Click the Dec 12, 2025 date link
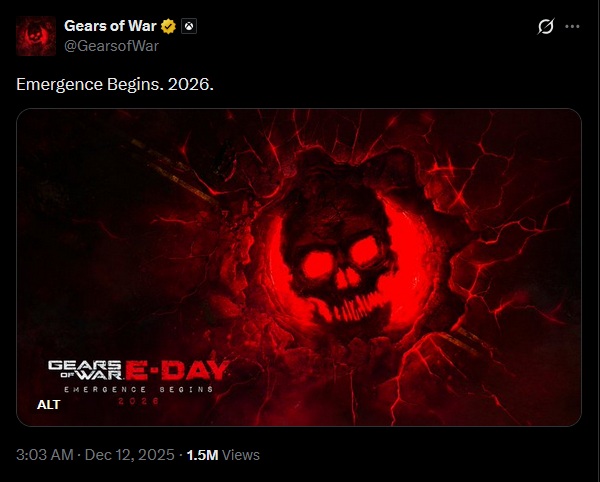The width and height of the screenshot is (600, 482). click(129, 455)
